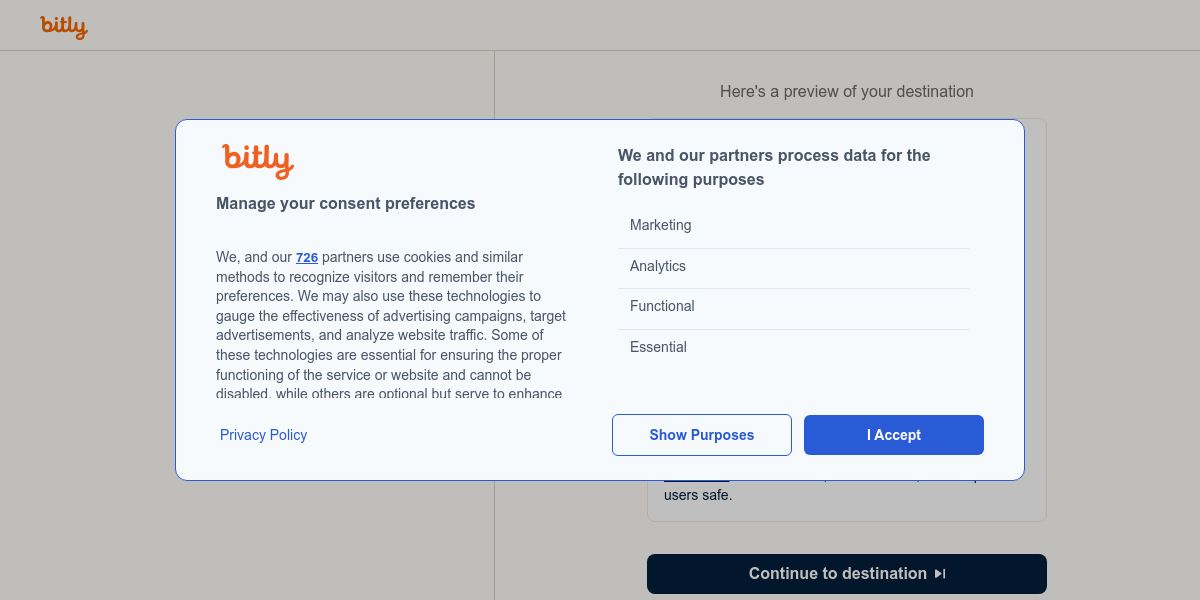This screenshot has width=1200, height=600.
Task: Open the 726 partners link
Action: click(307, 258)
